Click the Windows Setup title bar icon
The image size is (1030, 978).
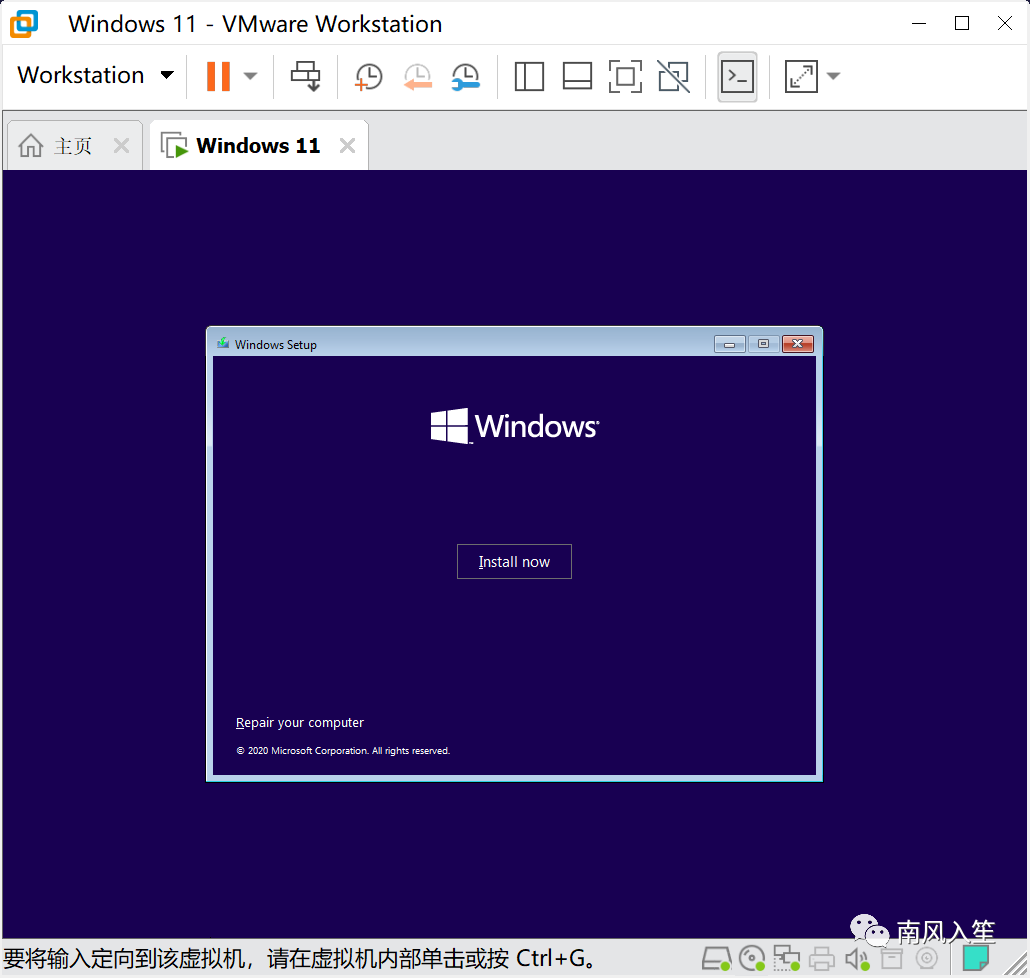pos(223,343)
